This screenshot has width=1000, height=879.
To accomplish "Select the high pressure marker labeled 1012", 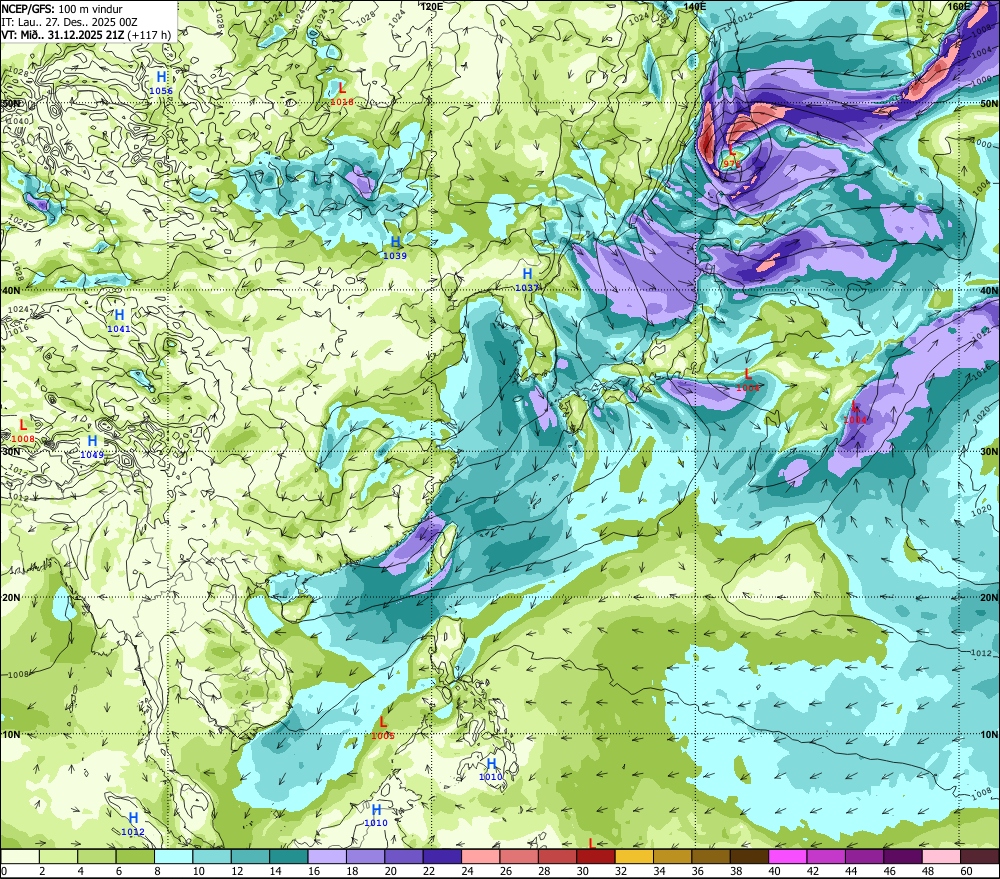I will 133,824.
